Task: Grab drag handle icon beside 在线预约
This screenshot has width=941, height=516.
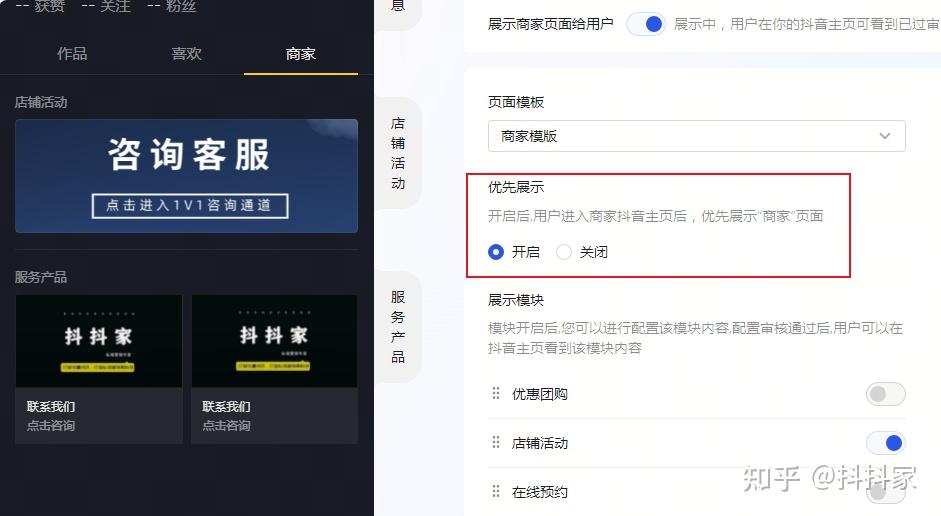Action: [x=496, y=492]
